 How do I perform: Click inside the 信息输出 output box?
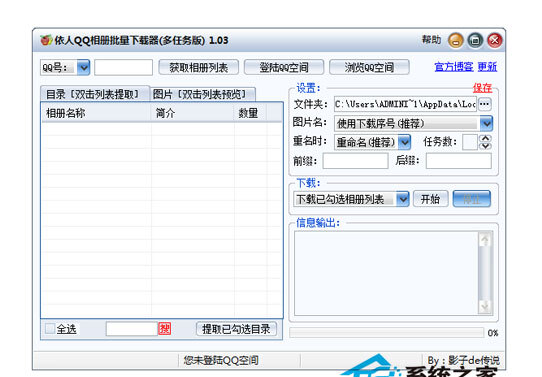386,273
